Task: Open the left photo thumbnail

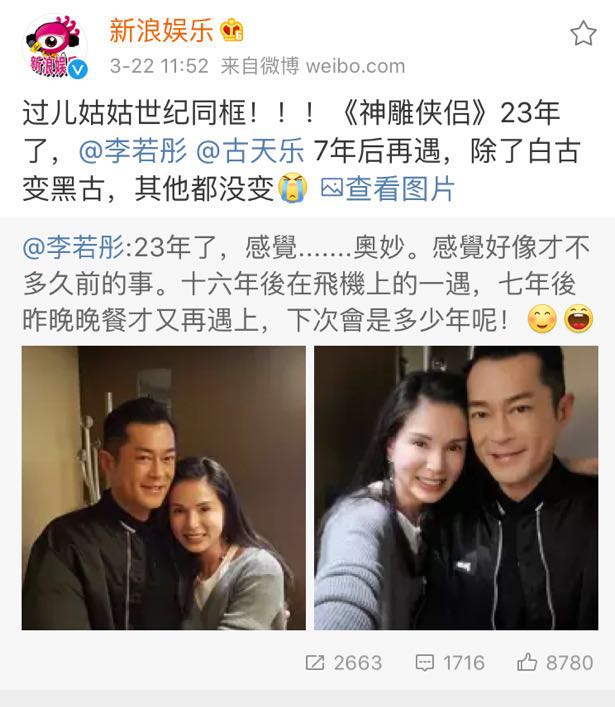Action: pos(164,488)
